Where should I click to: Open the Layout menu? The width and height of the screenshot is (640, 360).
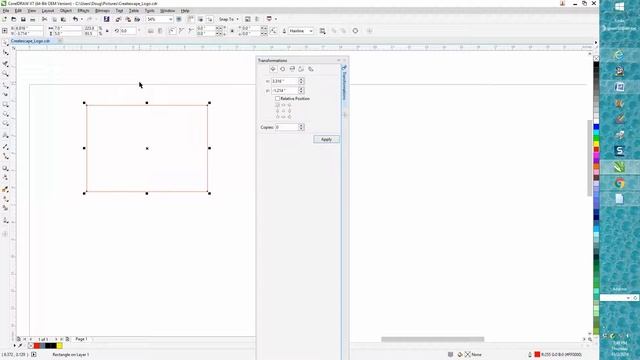click(x=48, y=11)
